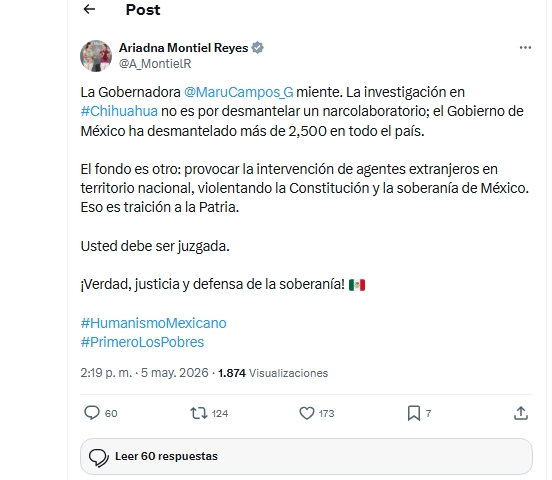Viewport: 552px width, 480px height.
Task: Open the @MaruCampos_G mention link
Action: click(239, 92)
